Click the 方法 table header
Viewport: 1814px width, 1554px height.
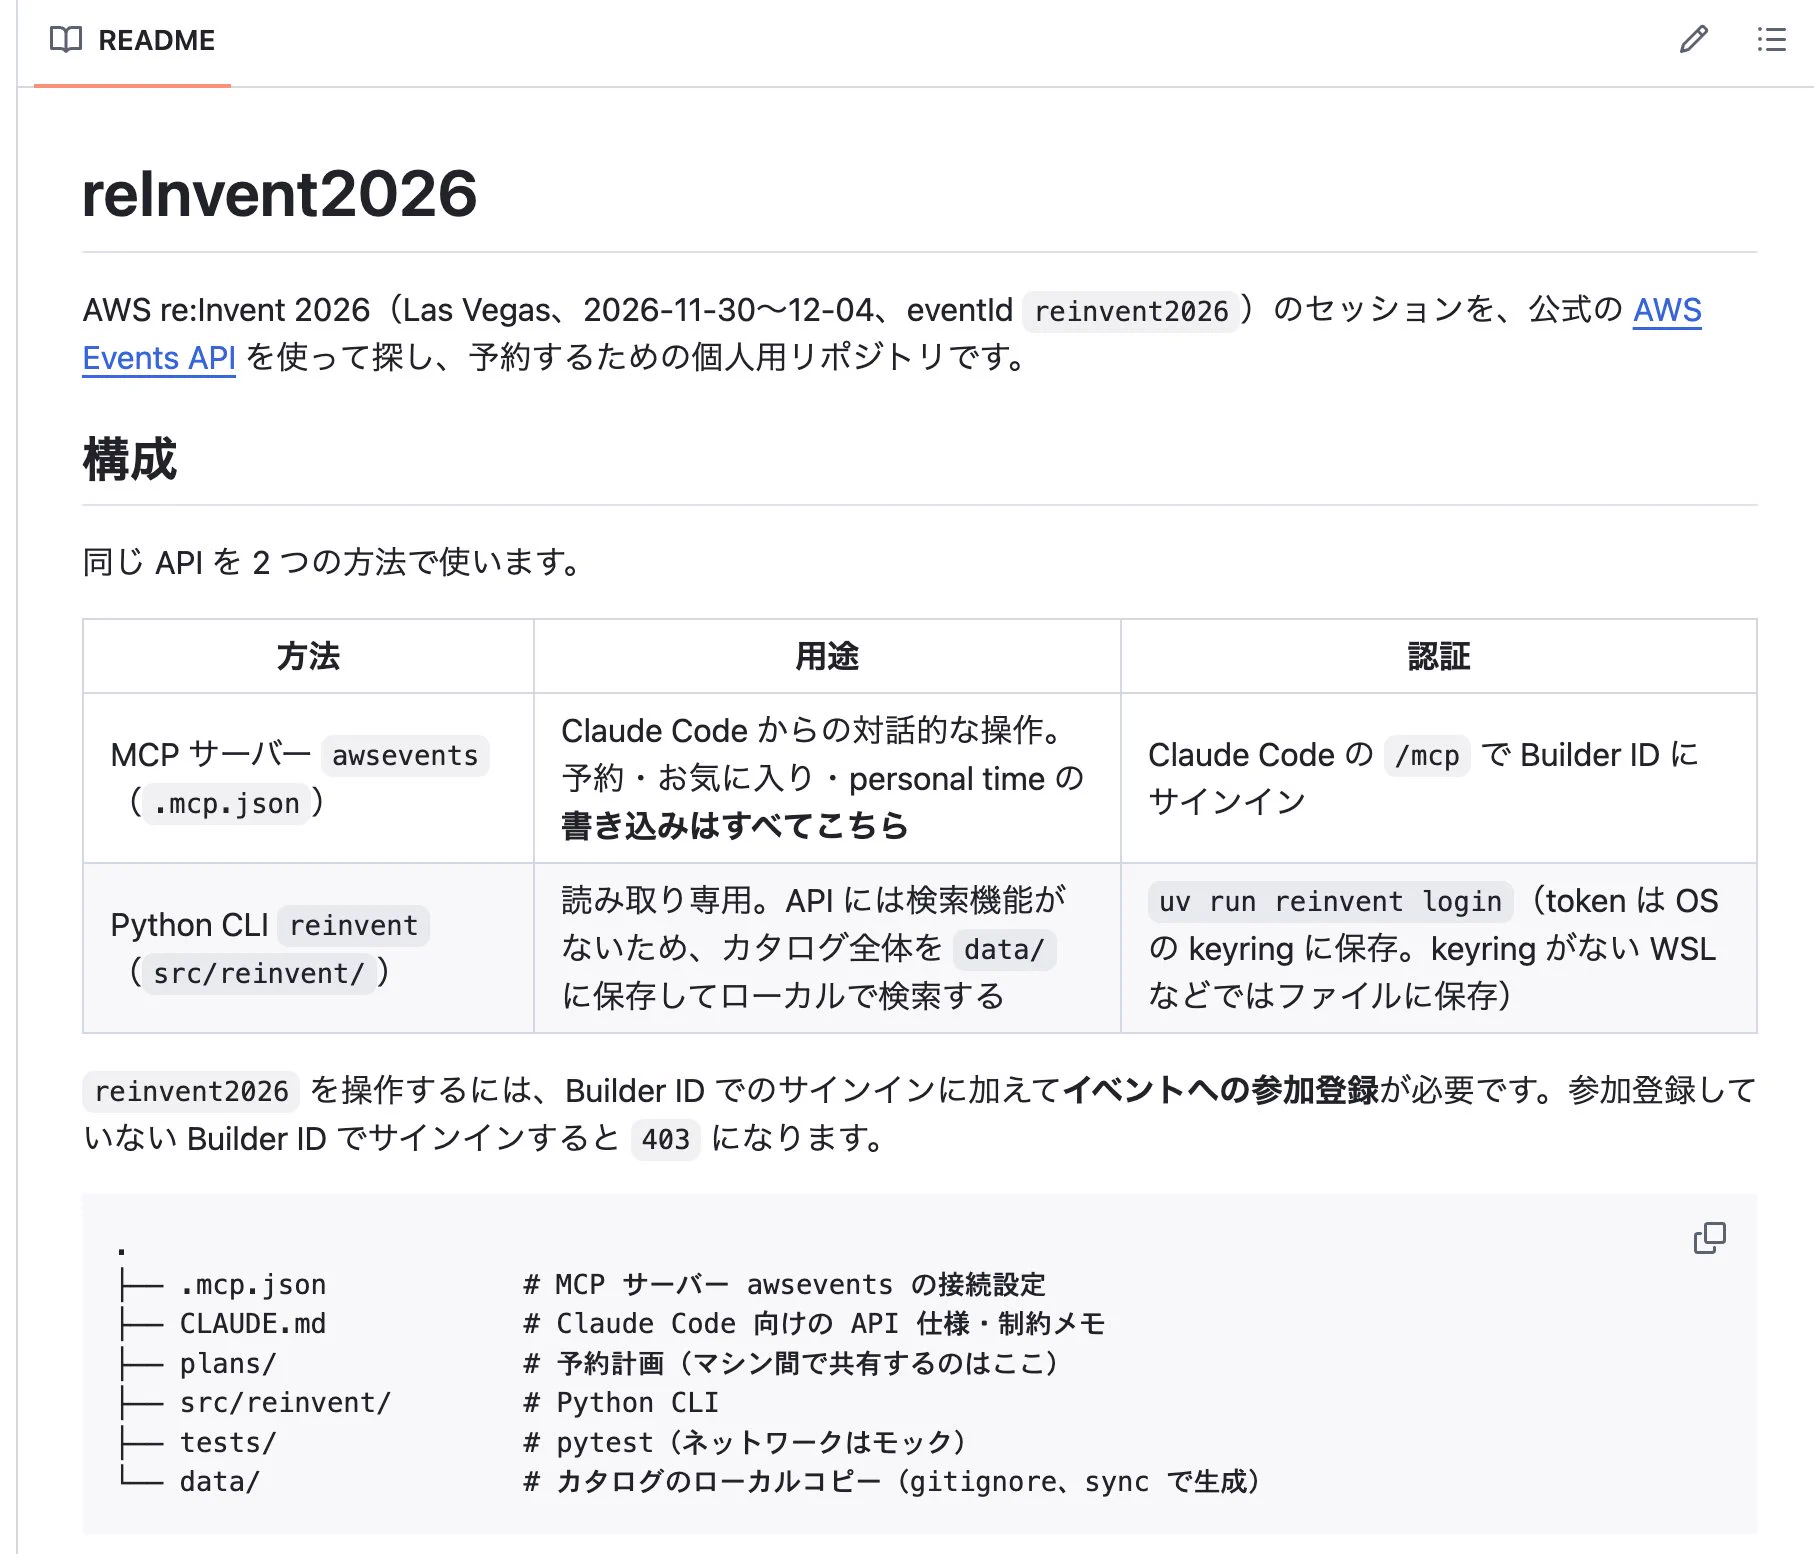(308, 656)
